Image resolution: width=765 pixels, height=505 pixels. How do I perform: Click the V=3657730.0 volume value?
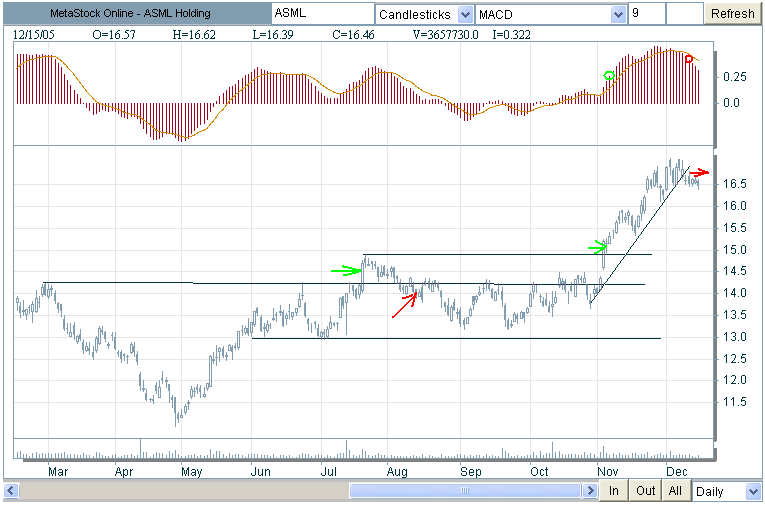(445, 35)
